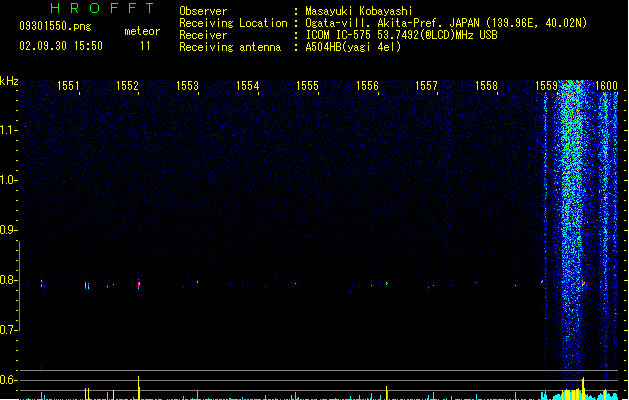
Task: Click the tall yellow intensity bar at 1552
Action: 139,388
